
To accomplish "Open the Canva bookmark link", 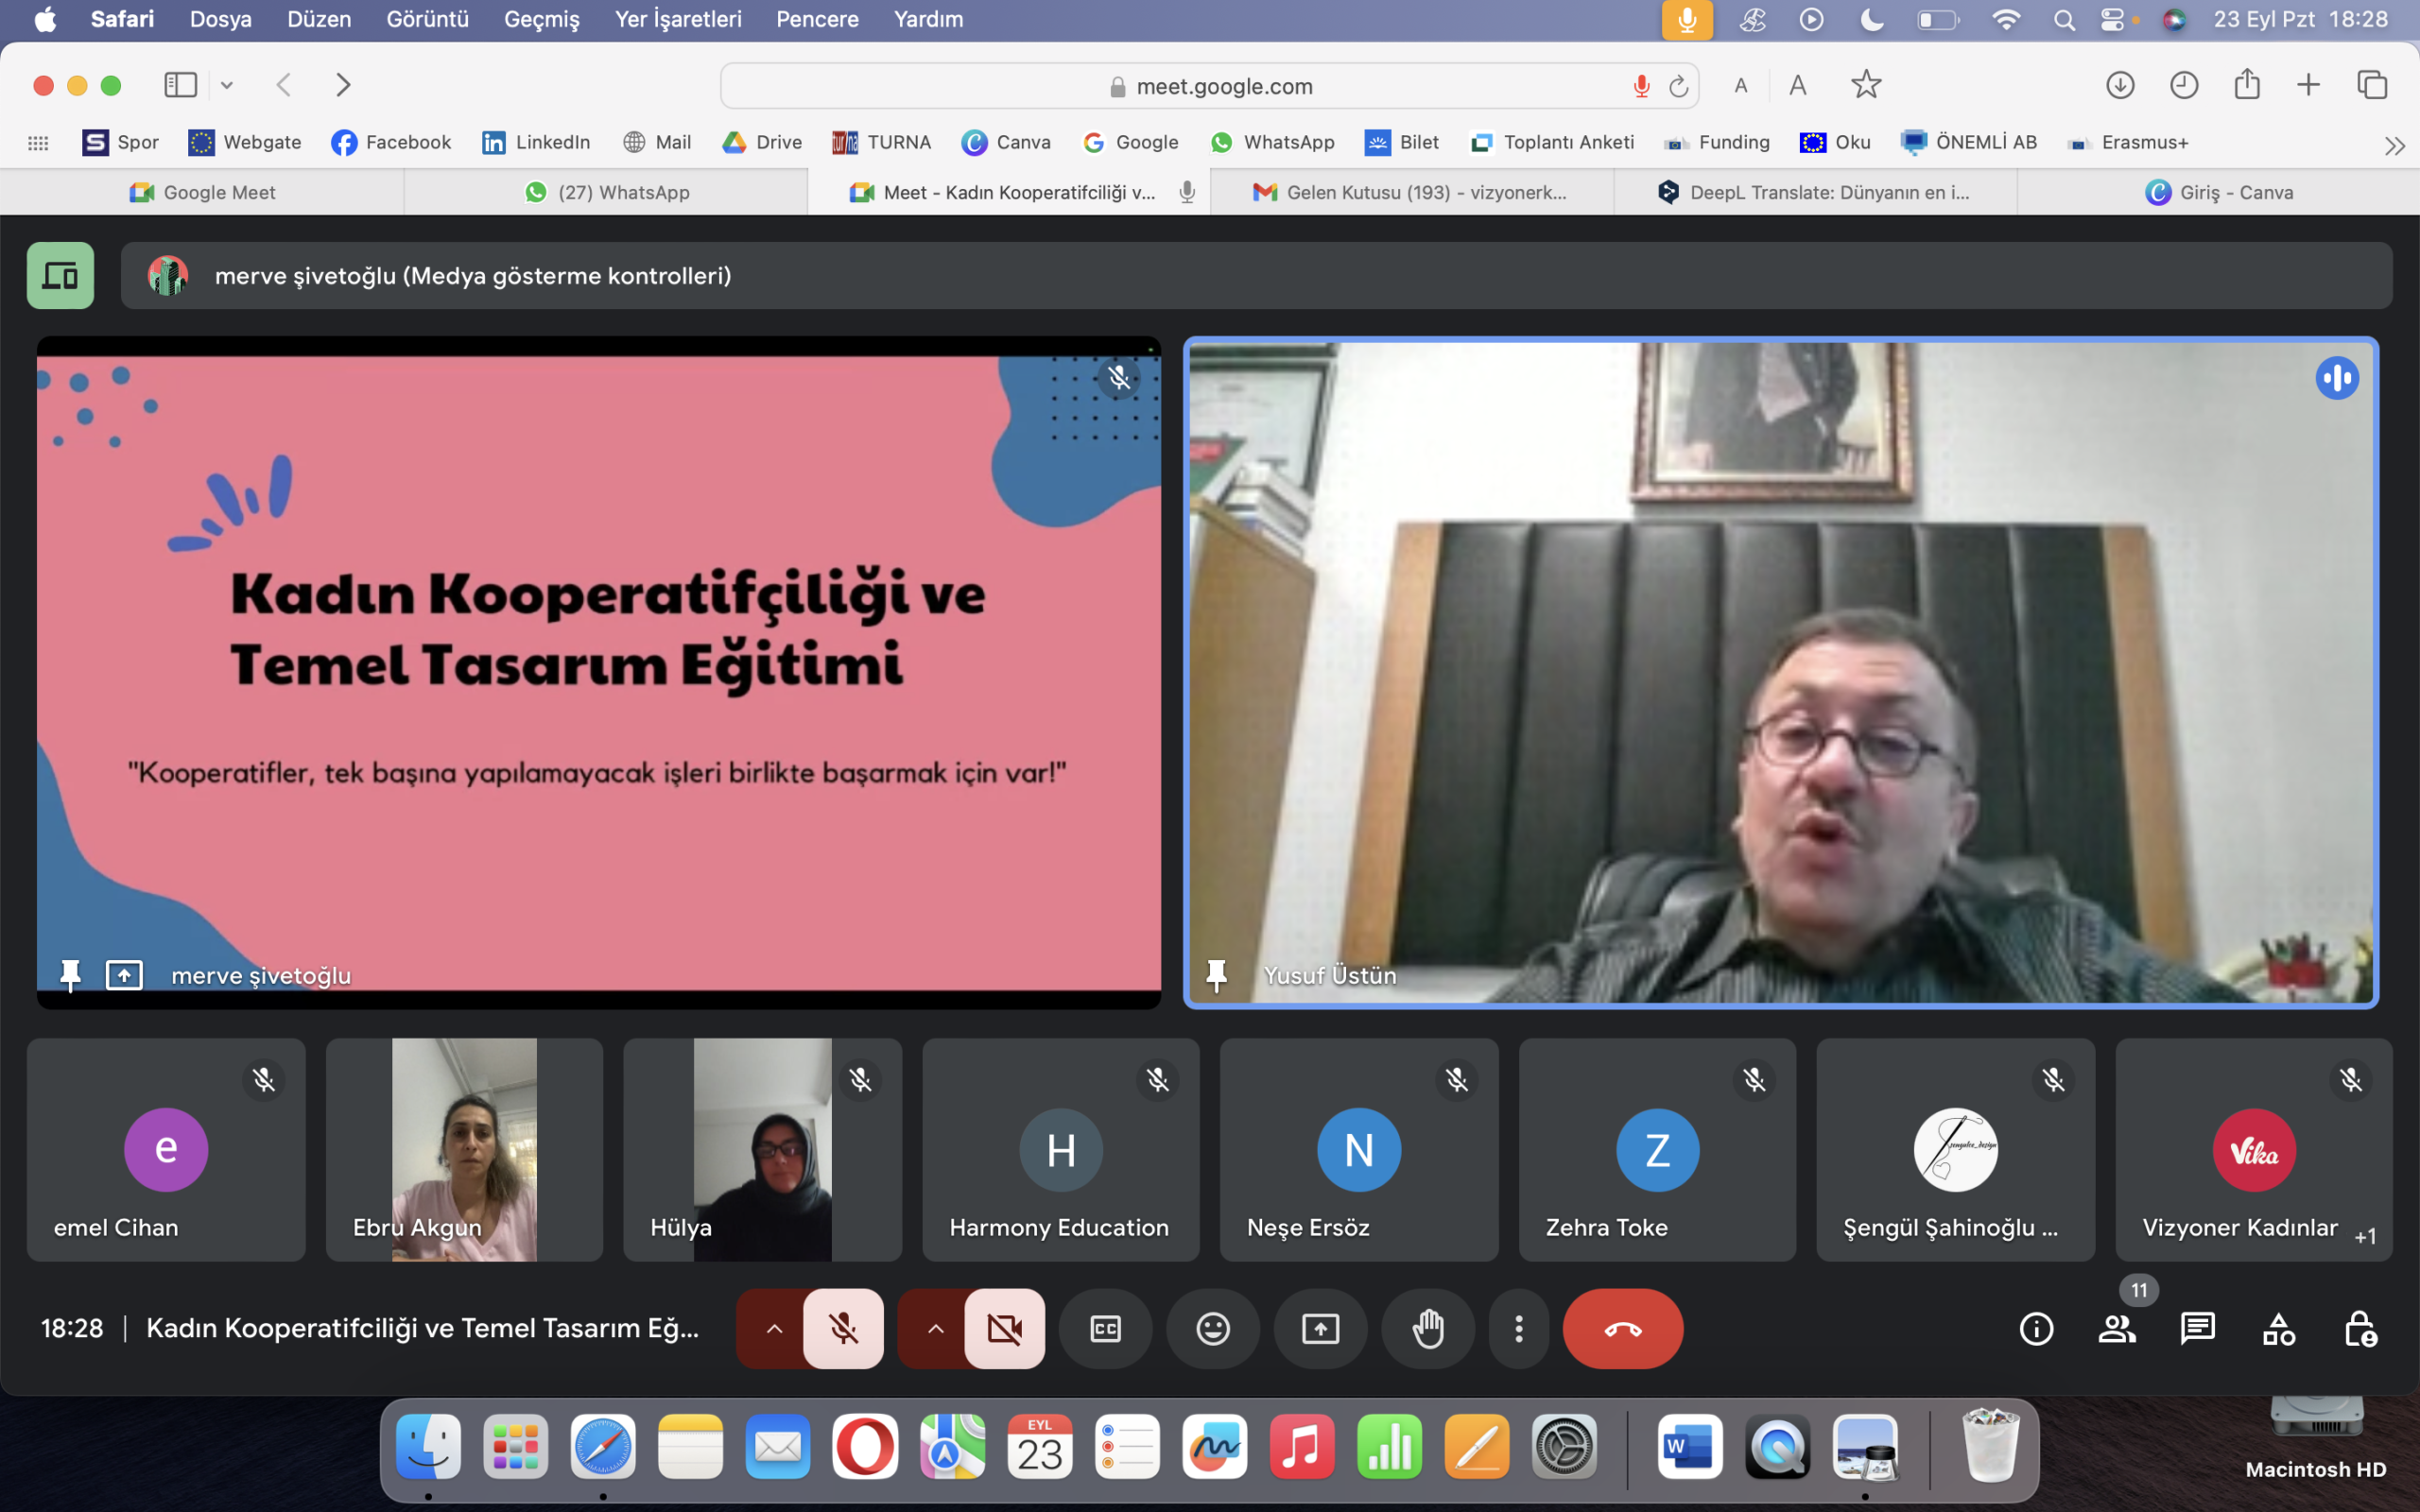I will click(x=1006, y=142).
